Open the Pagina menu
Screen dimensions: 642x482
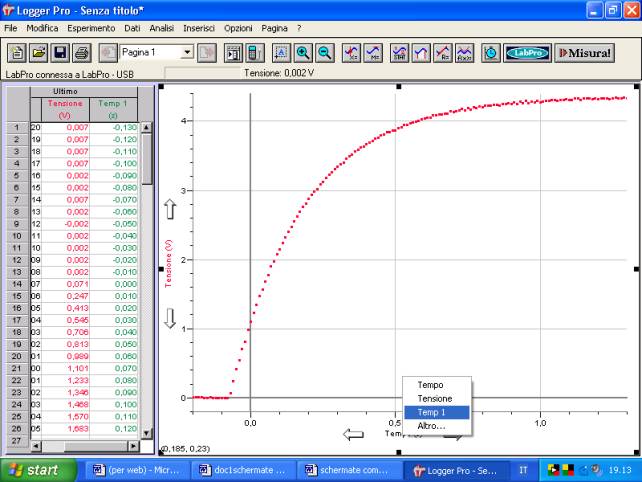[274, 28]
